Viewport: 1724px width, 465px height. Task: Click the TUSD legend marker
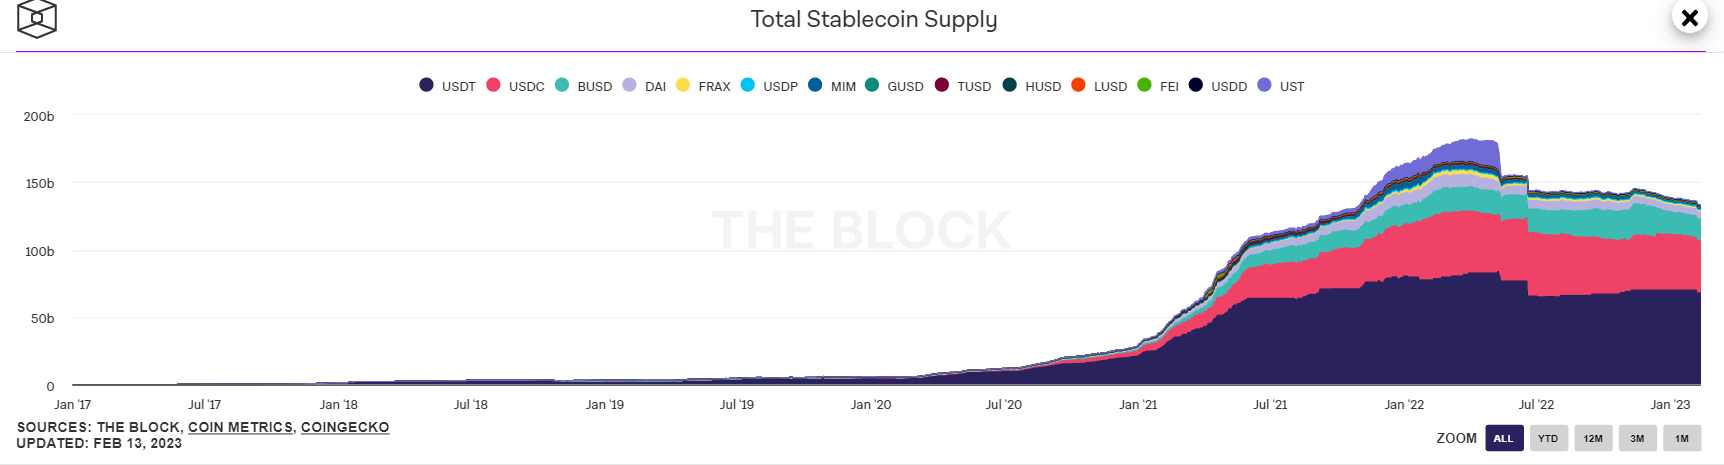pos(942,85)
